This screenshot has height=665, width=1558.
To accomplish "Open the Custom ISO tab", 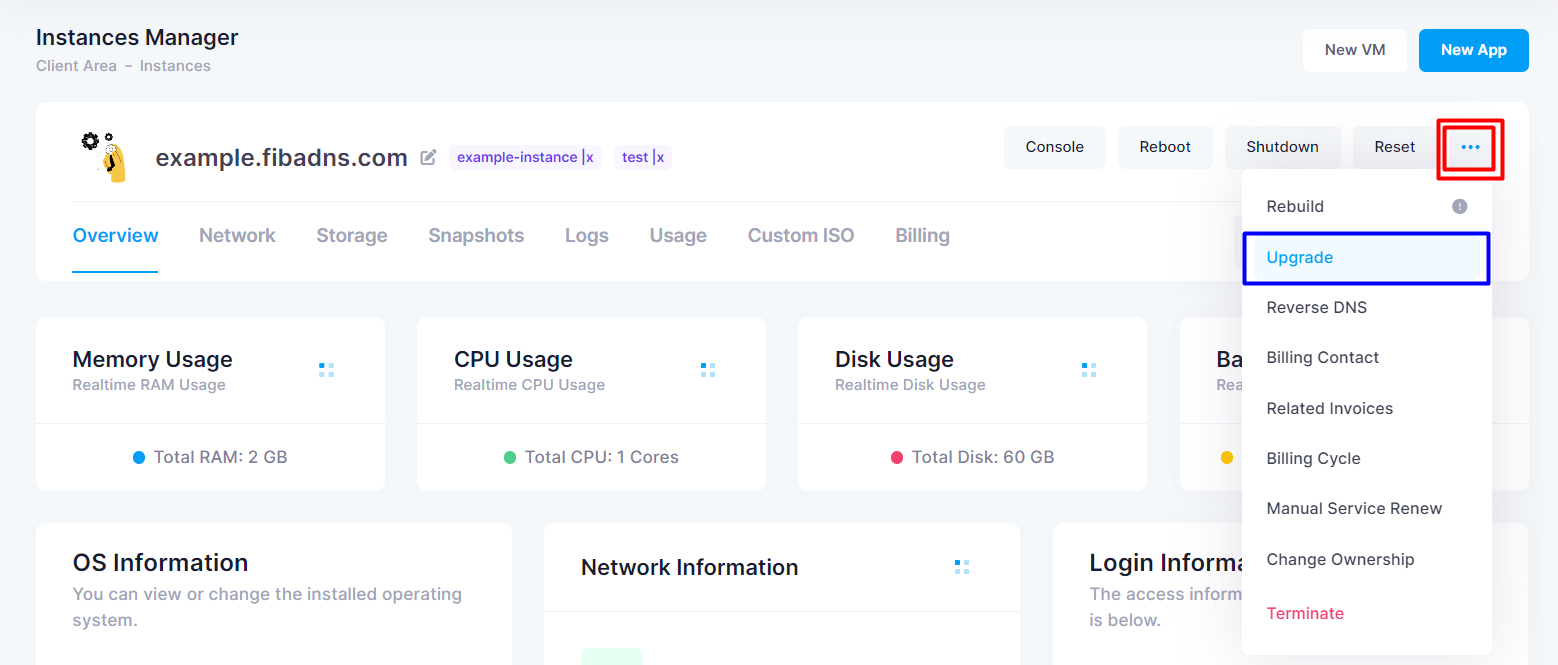I will click(801, 236).
